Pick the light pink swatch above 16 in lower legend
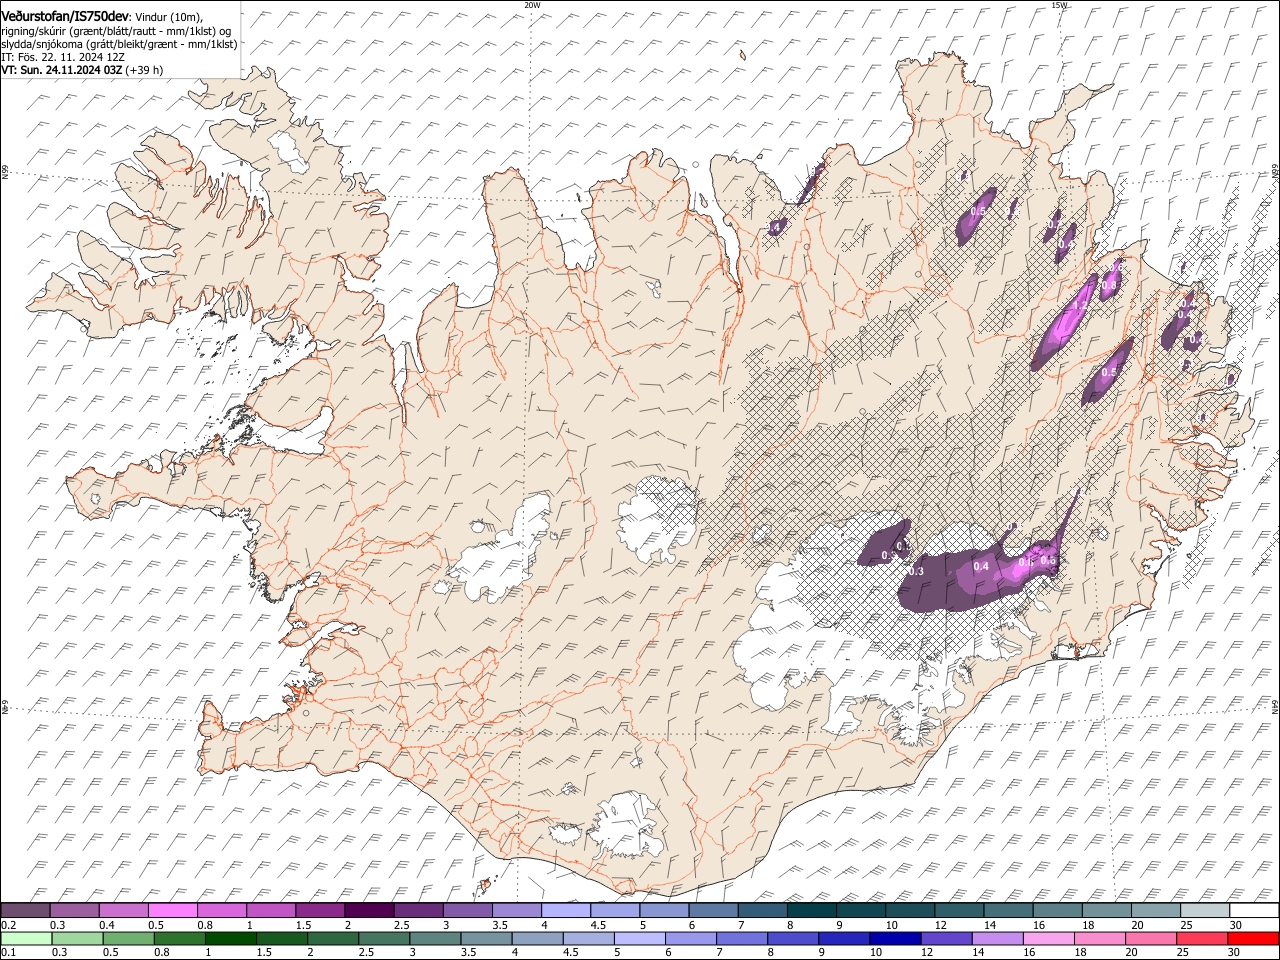Screen dimensions: 1280x960 (x=1048, y=939)
